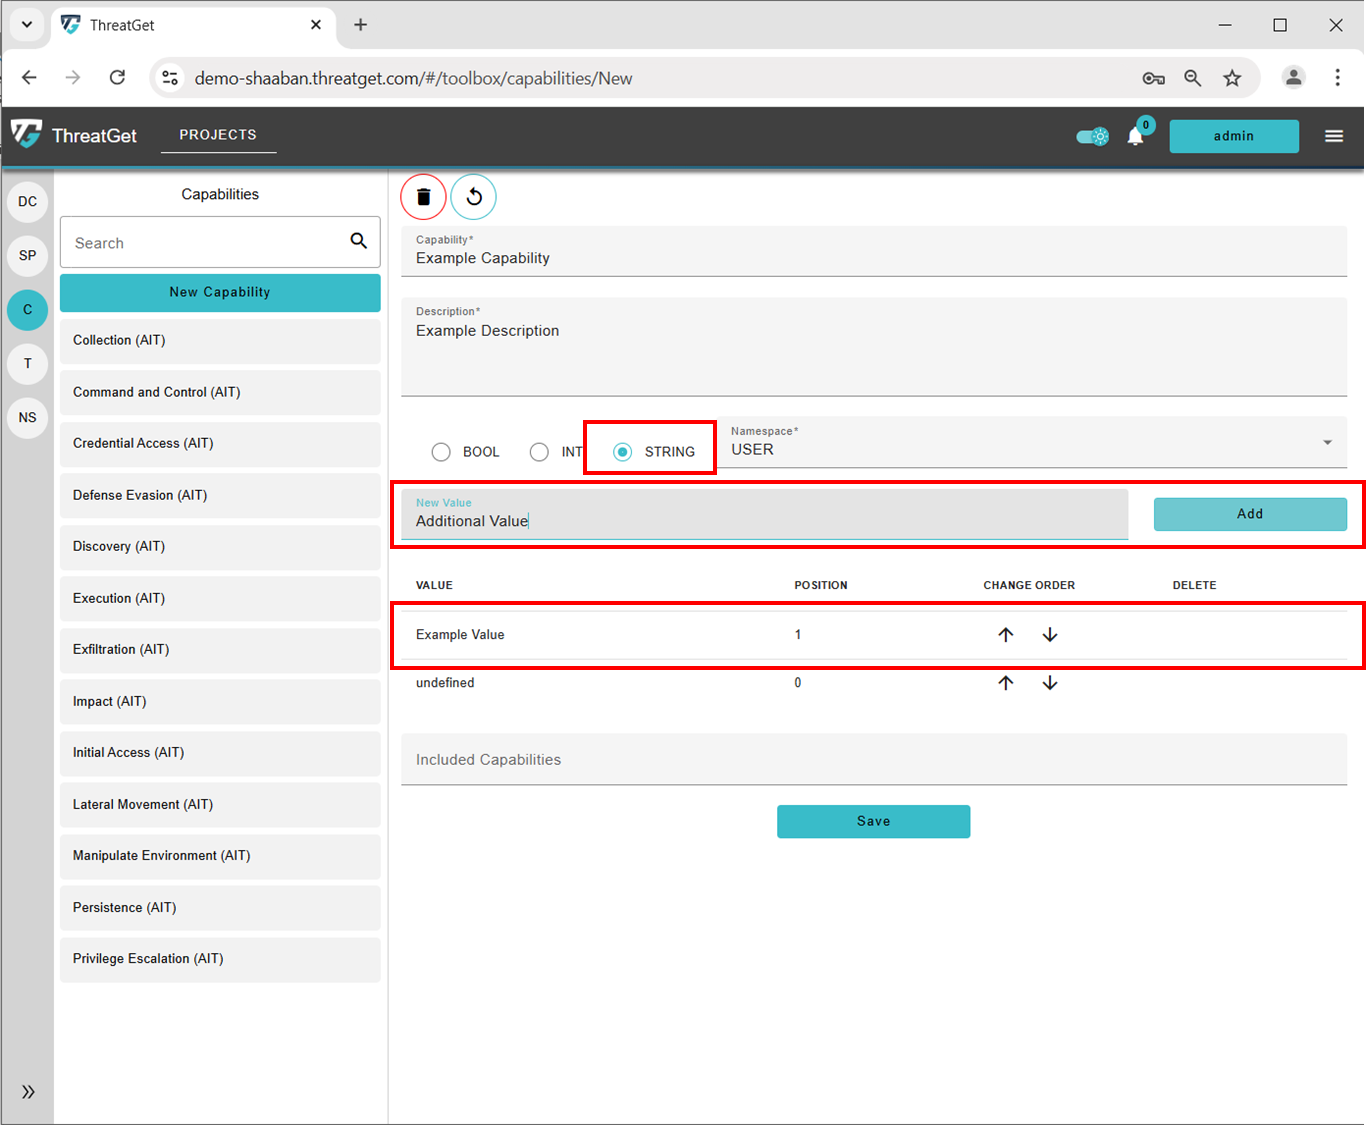Toggle the dark mode theme switch

point(1092,136)
